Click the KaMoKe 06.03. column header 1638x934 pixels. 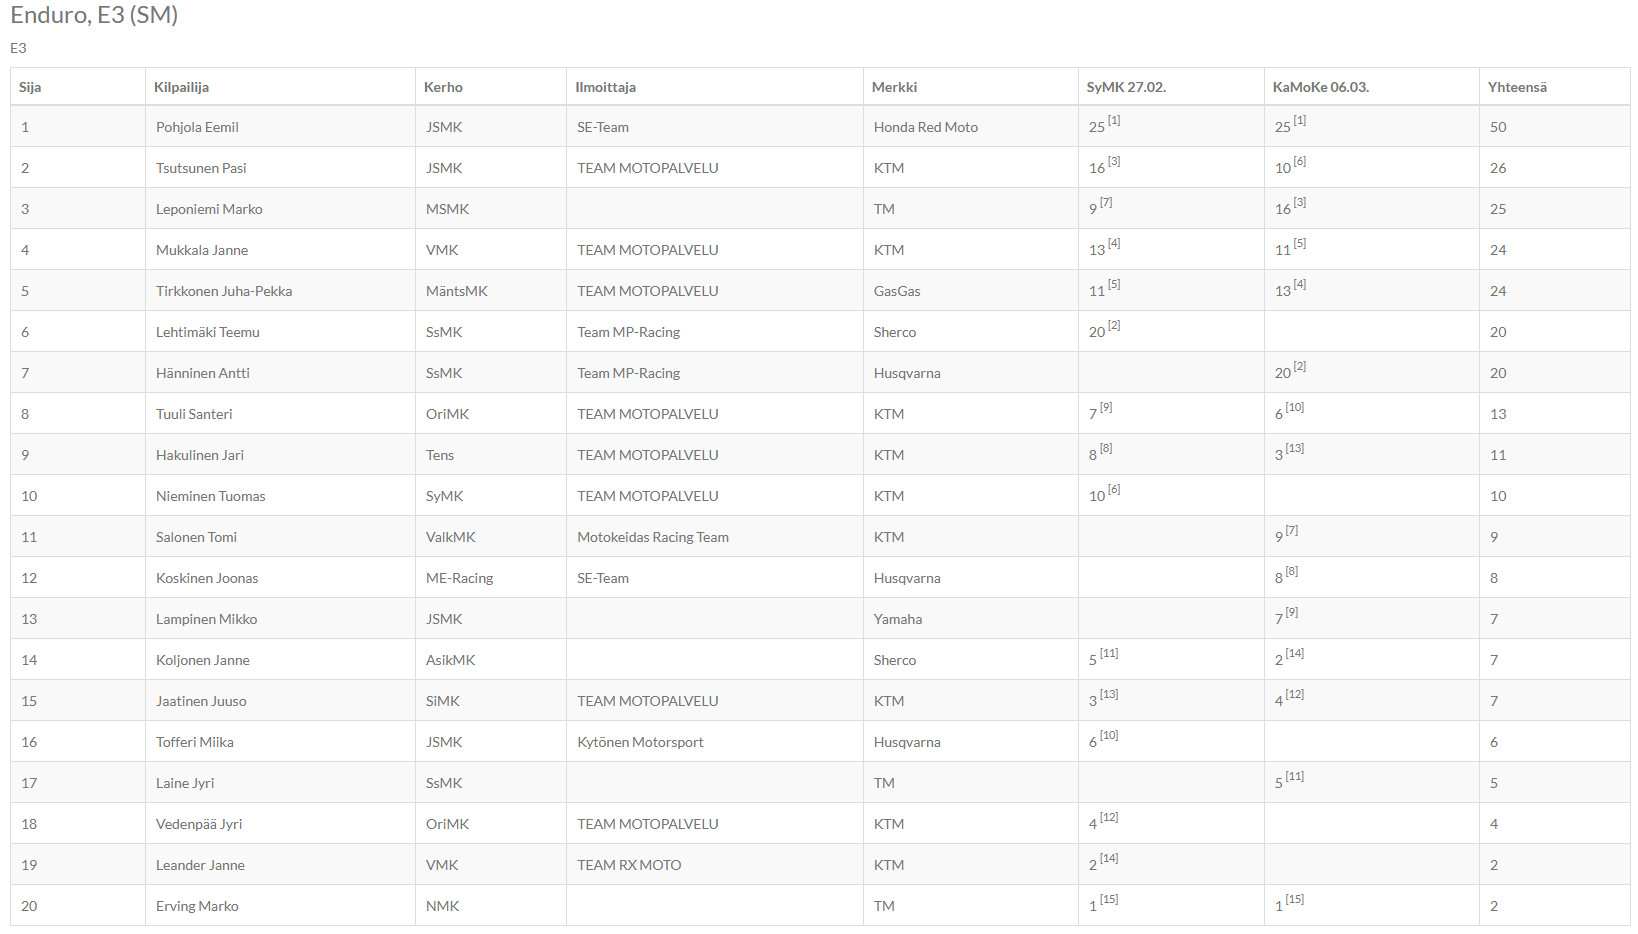(1320, 87)
